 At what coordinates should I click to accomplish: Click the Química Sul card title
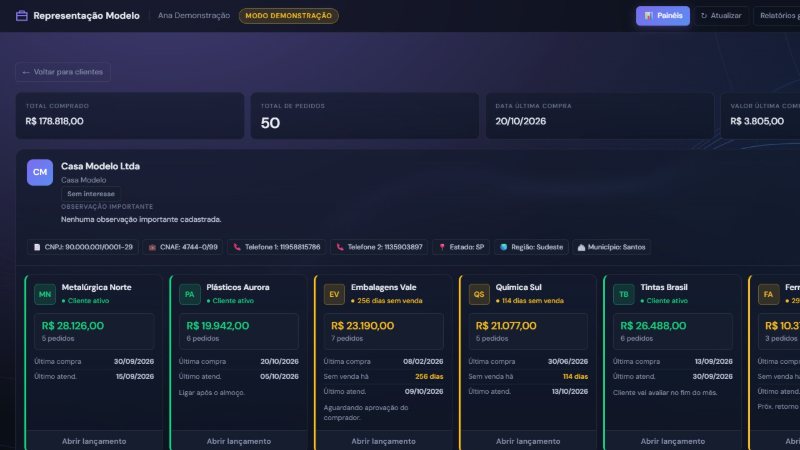coord(518,287)
